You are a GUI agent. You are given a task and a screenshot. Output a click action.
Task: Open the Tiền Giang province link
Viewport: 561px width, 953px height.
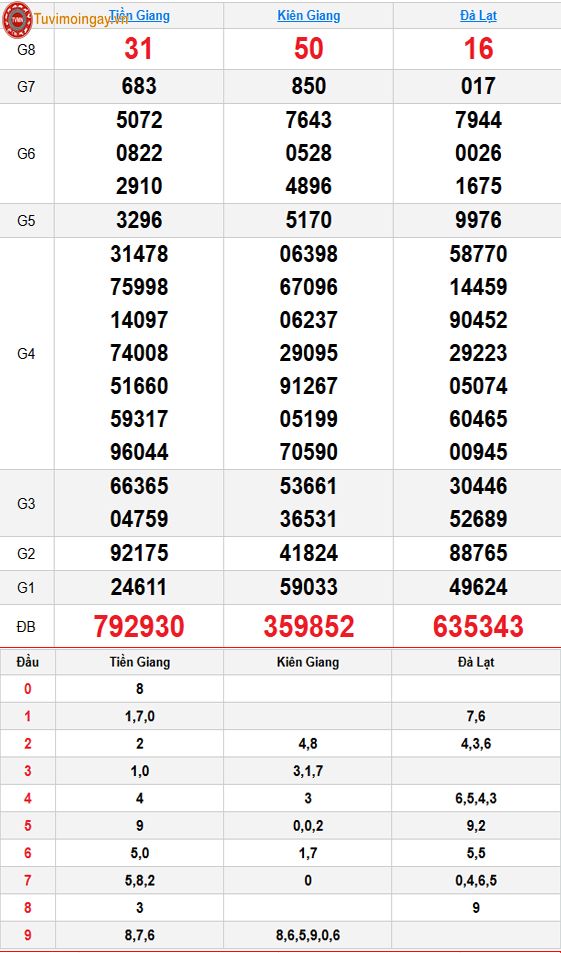coord(139,16)
